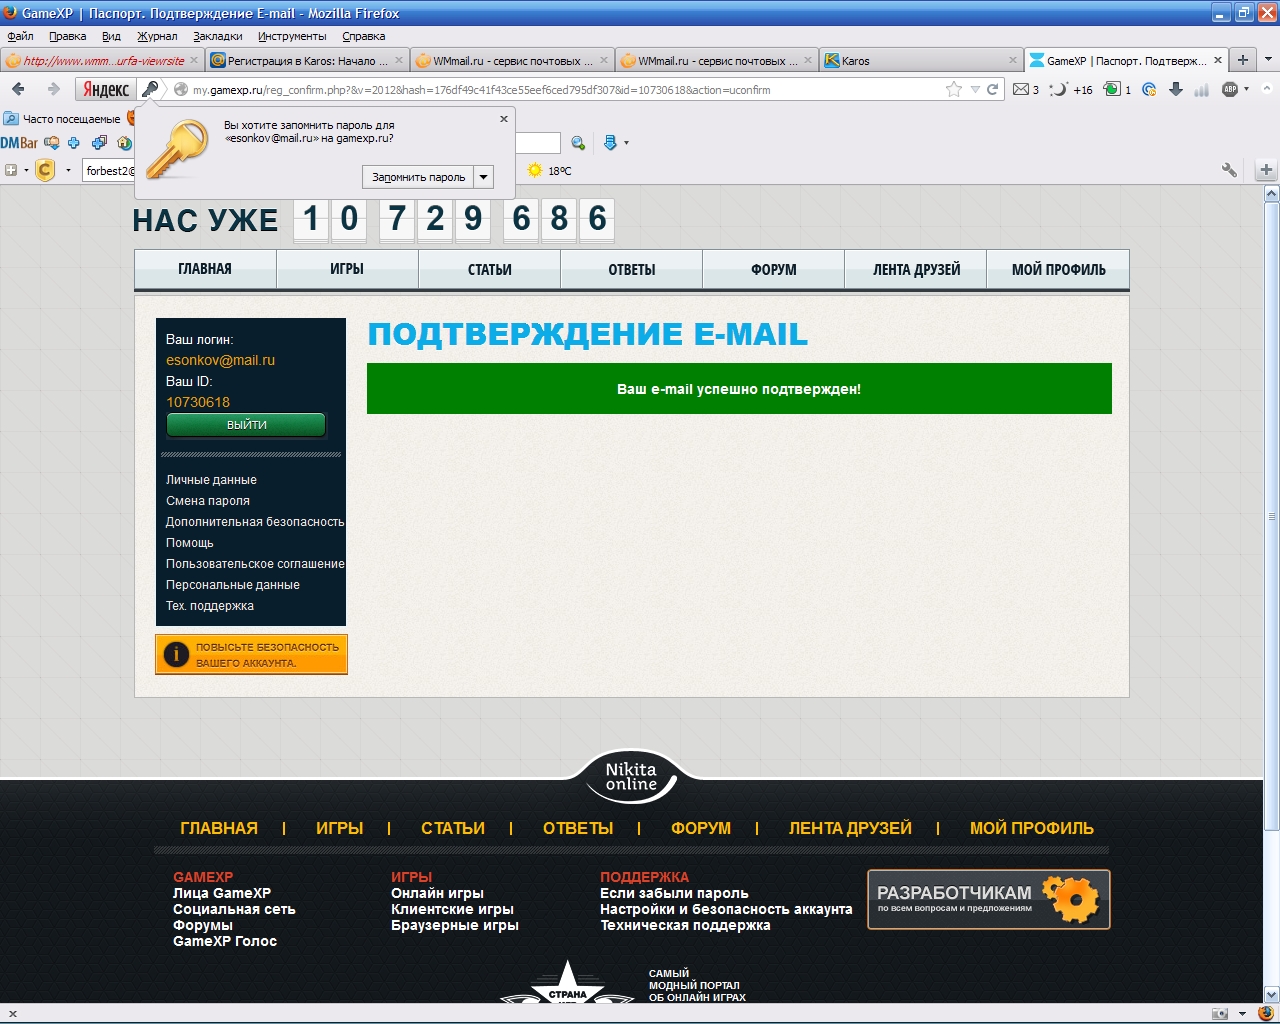Open Downloads with the down arrow icon
The image size is (1280, 1024).
[x=1176, y=89]
